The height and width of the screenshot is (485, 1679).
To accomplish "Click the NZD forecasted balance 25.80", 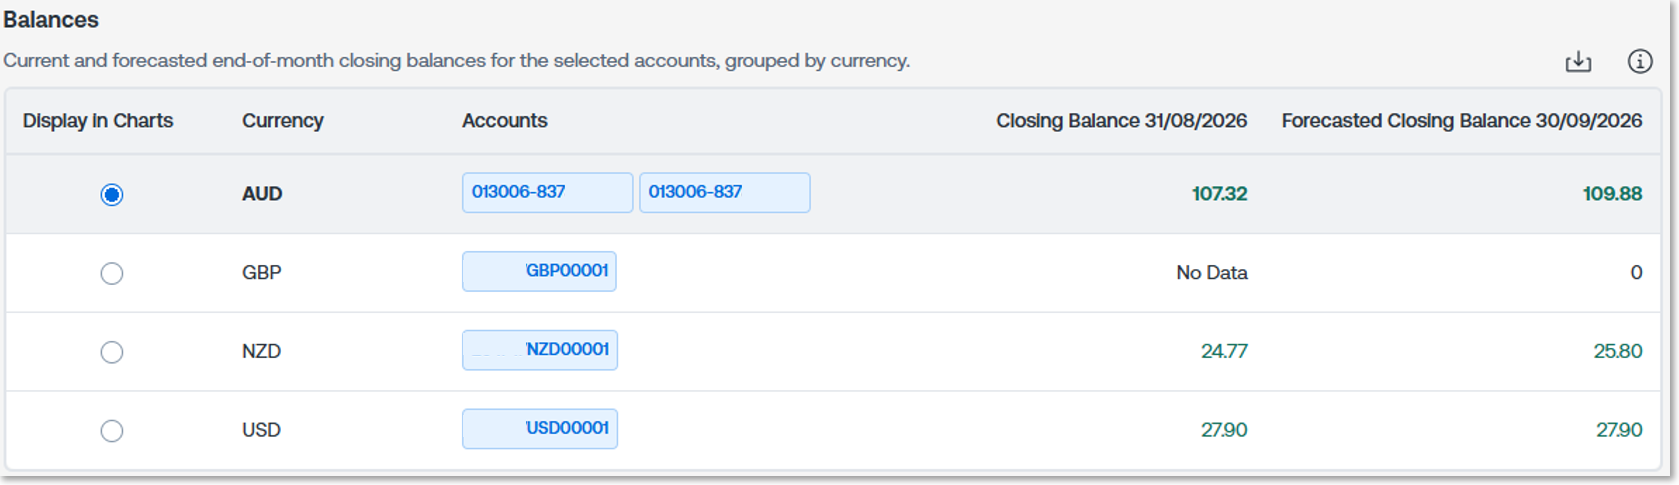I will click(1618, 352).
